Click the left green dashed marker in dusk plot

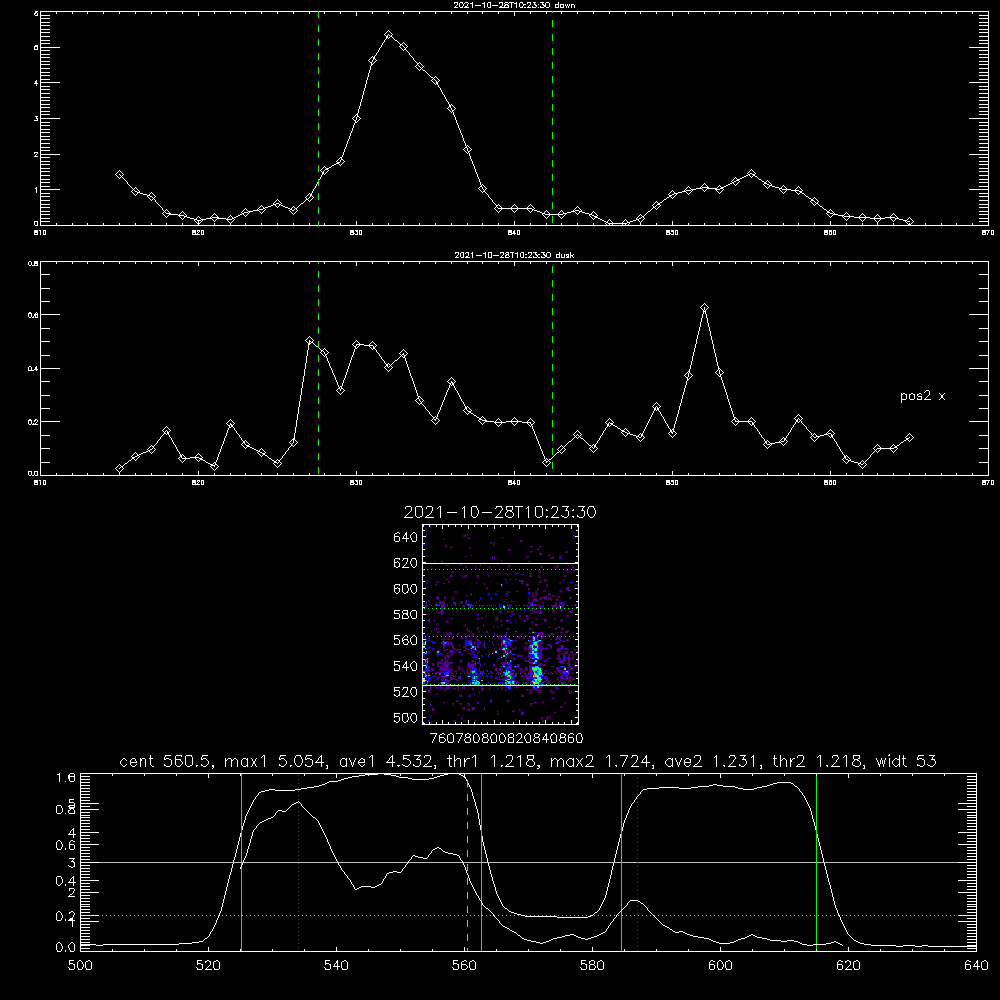pyautogui.click(x=318, y=368)
